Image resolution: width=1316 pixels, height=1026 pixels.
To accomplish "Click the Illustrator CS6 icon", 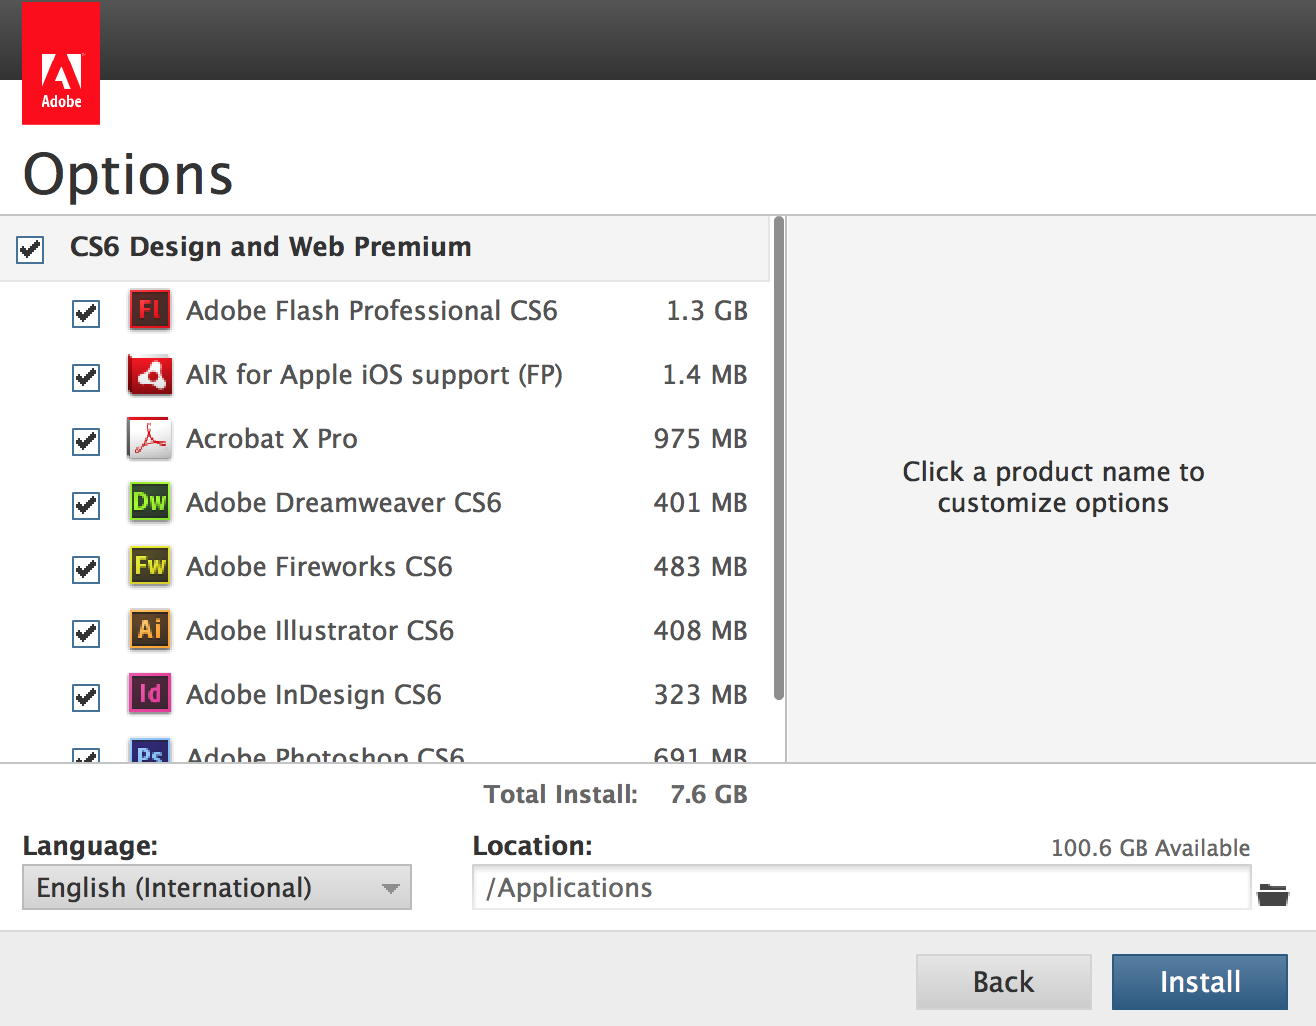I will click(150, 630).
